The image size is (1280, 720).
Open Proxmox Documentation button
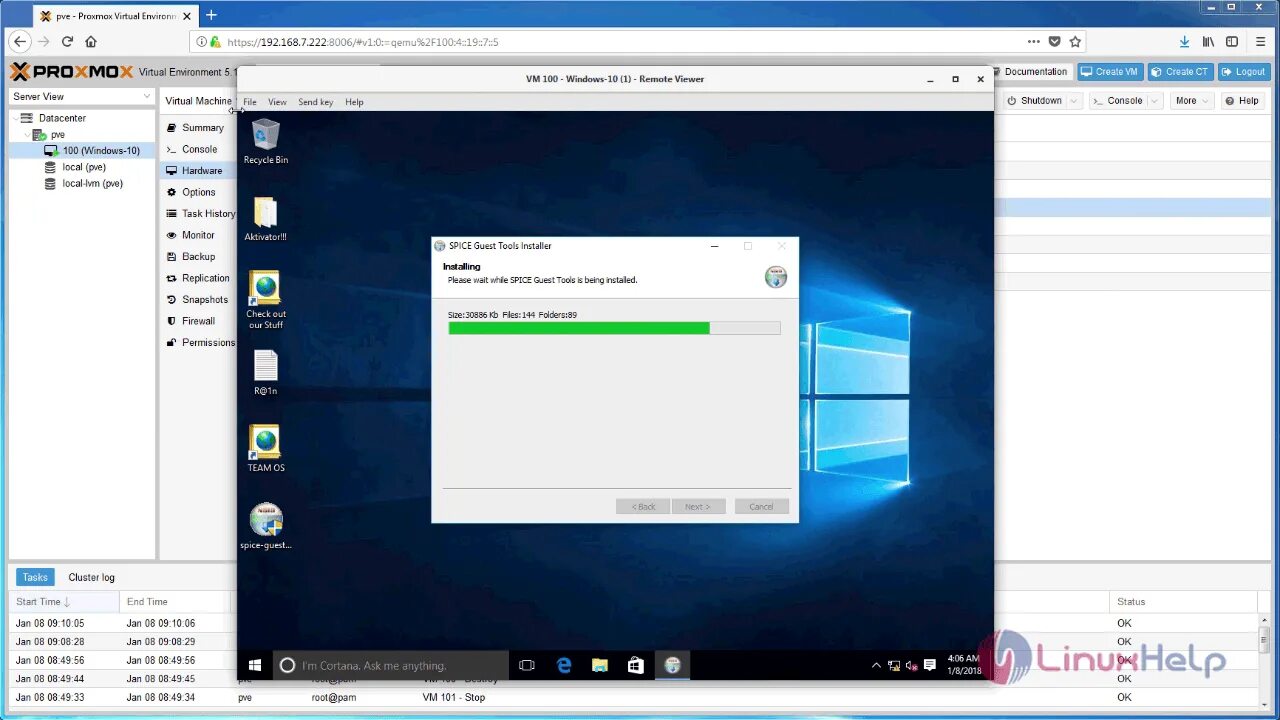point(1030,72)
